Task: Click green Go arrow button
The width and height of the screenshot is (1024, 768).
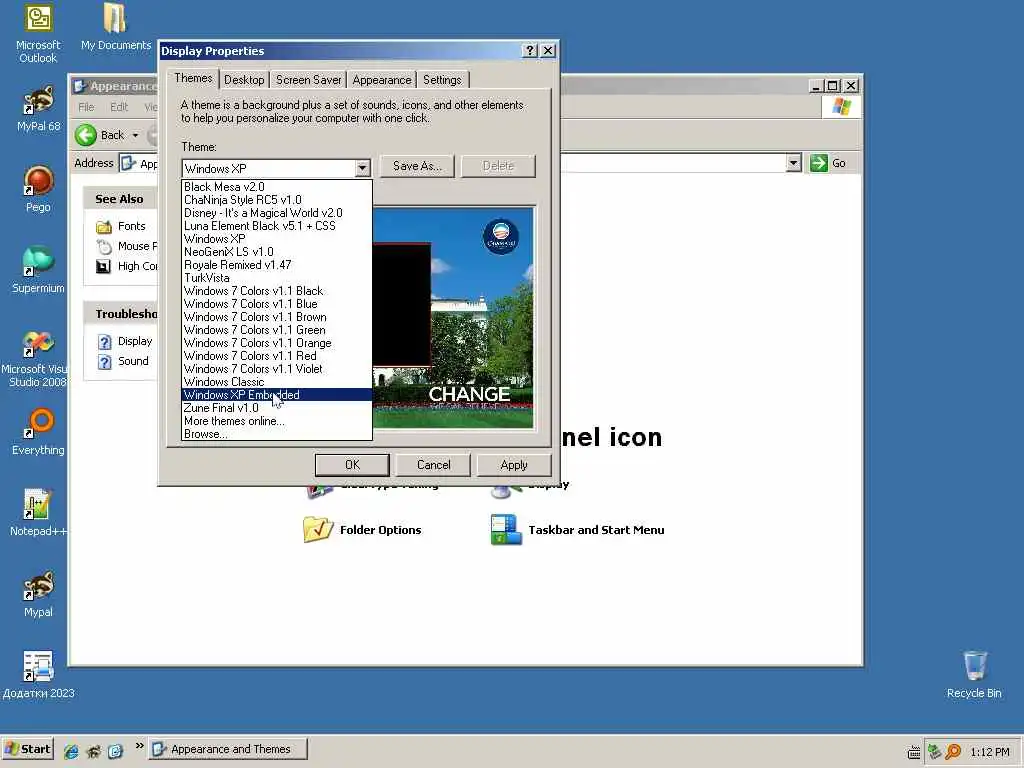Action: click(x=819, y=163)
